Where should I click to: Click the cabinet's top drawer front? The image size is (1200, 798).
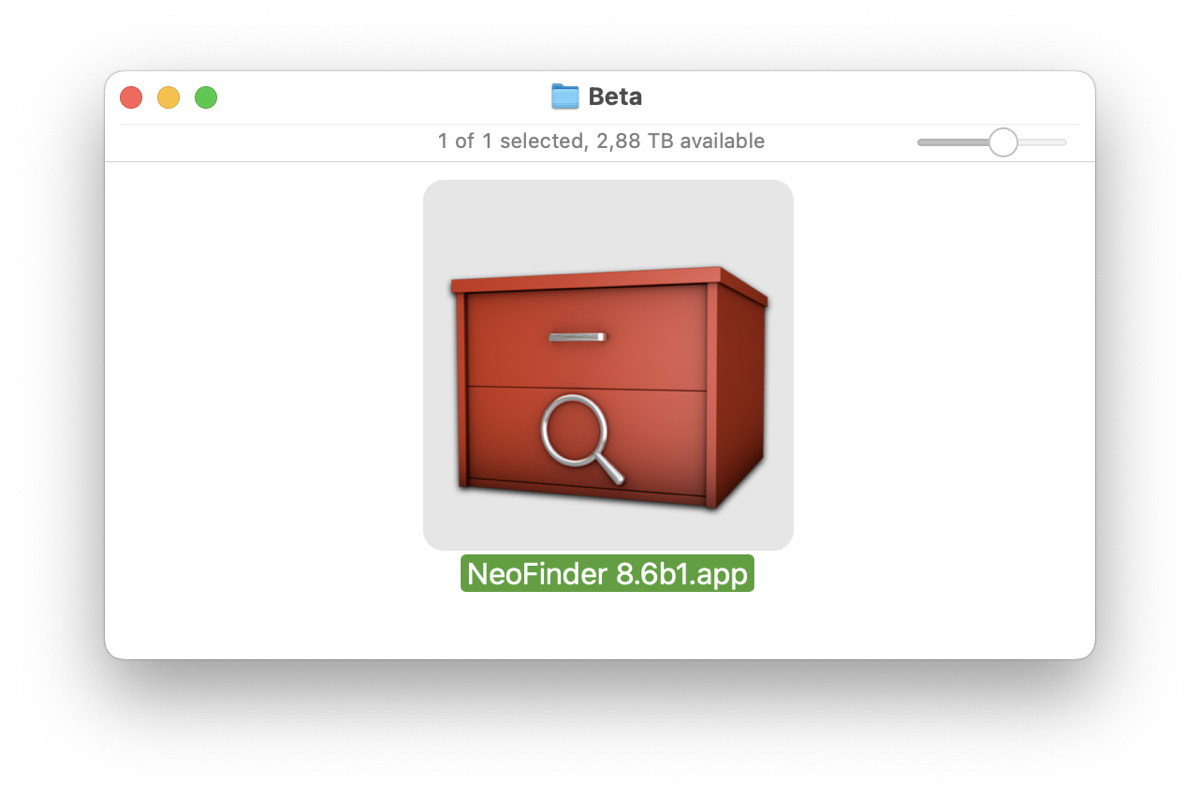click(587, 336)
